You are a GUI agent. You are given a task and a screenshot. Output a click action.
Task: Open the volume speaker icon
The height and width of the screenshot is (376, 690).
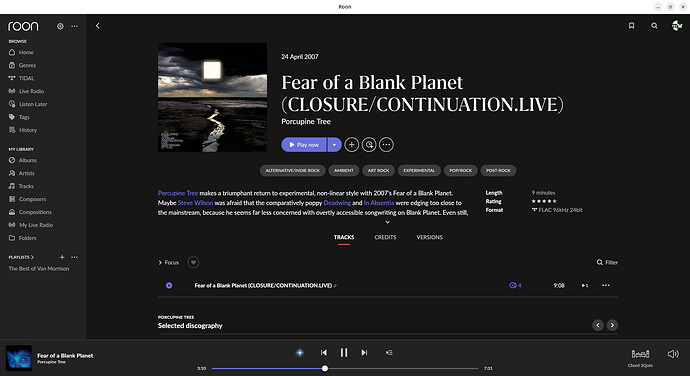pyautogui.click(x=673, y=354)
